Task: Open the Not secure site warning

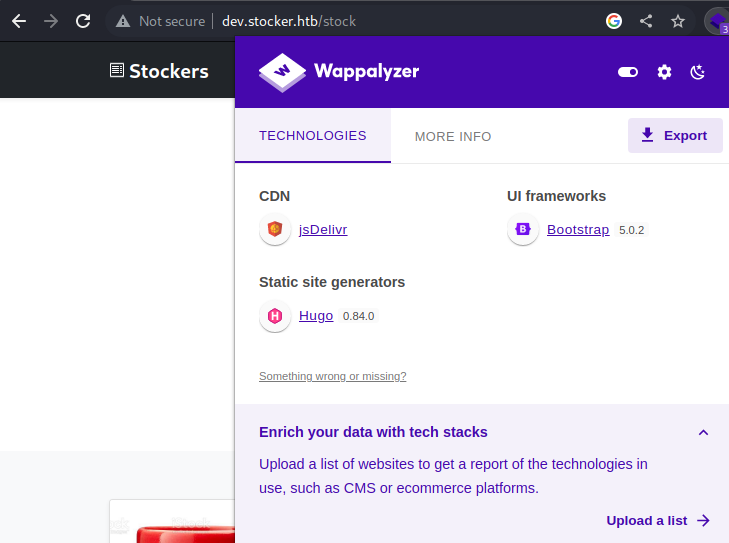Action: click(x=160, y=21)
